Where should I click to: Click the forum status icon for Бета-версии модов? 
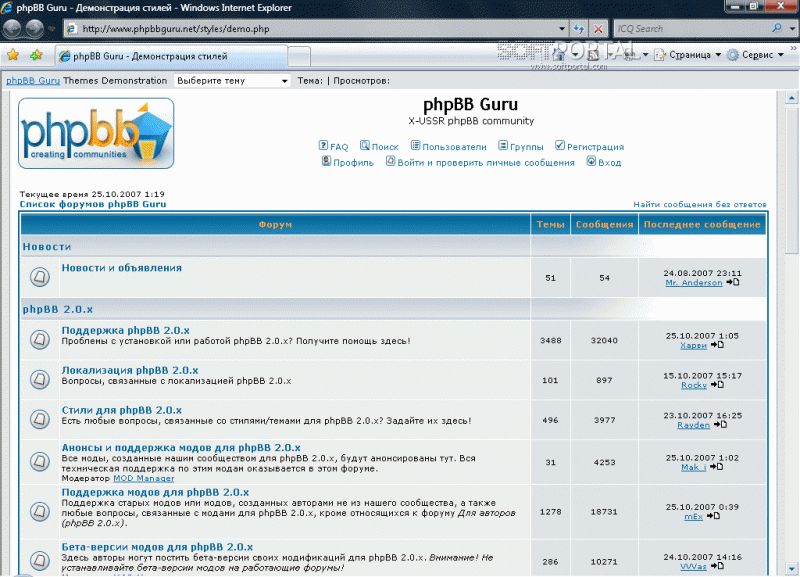pyautogui.click(x=39, y=561)
